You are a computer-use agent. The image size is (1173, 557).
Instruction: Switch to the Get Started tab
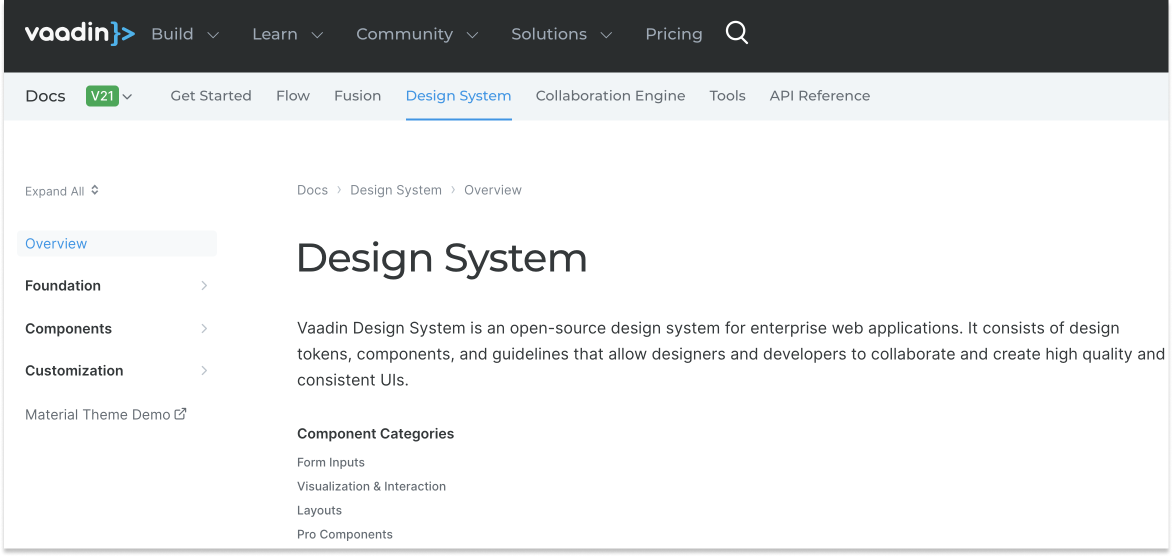point(211,96)
